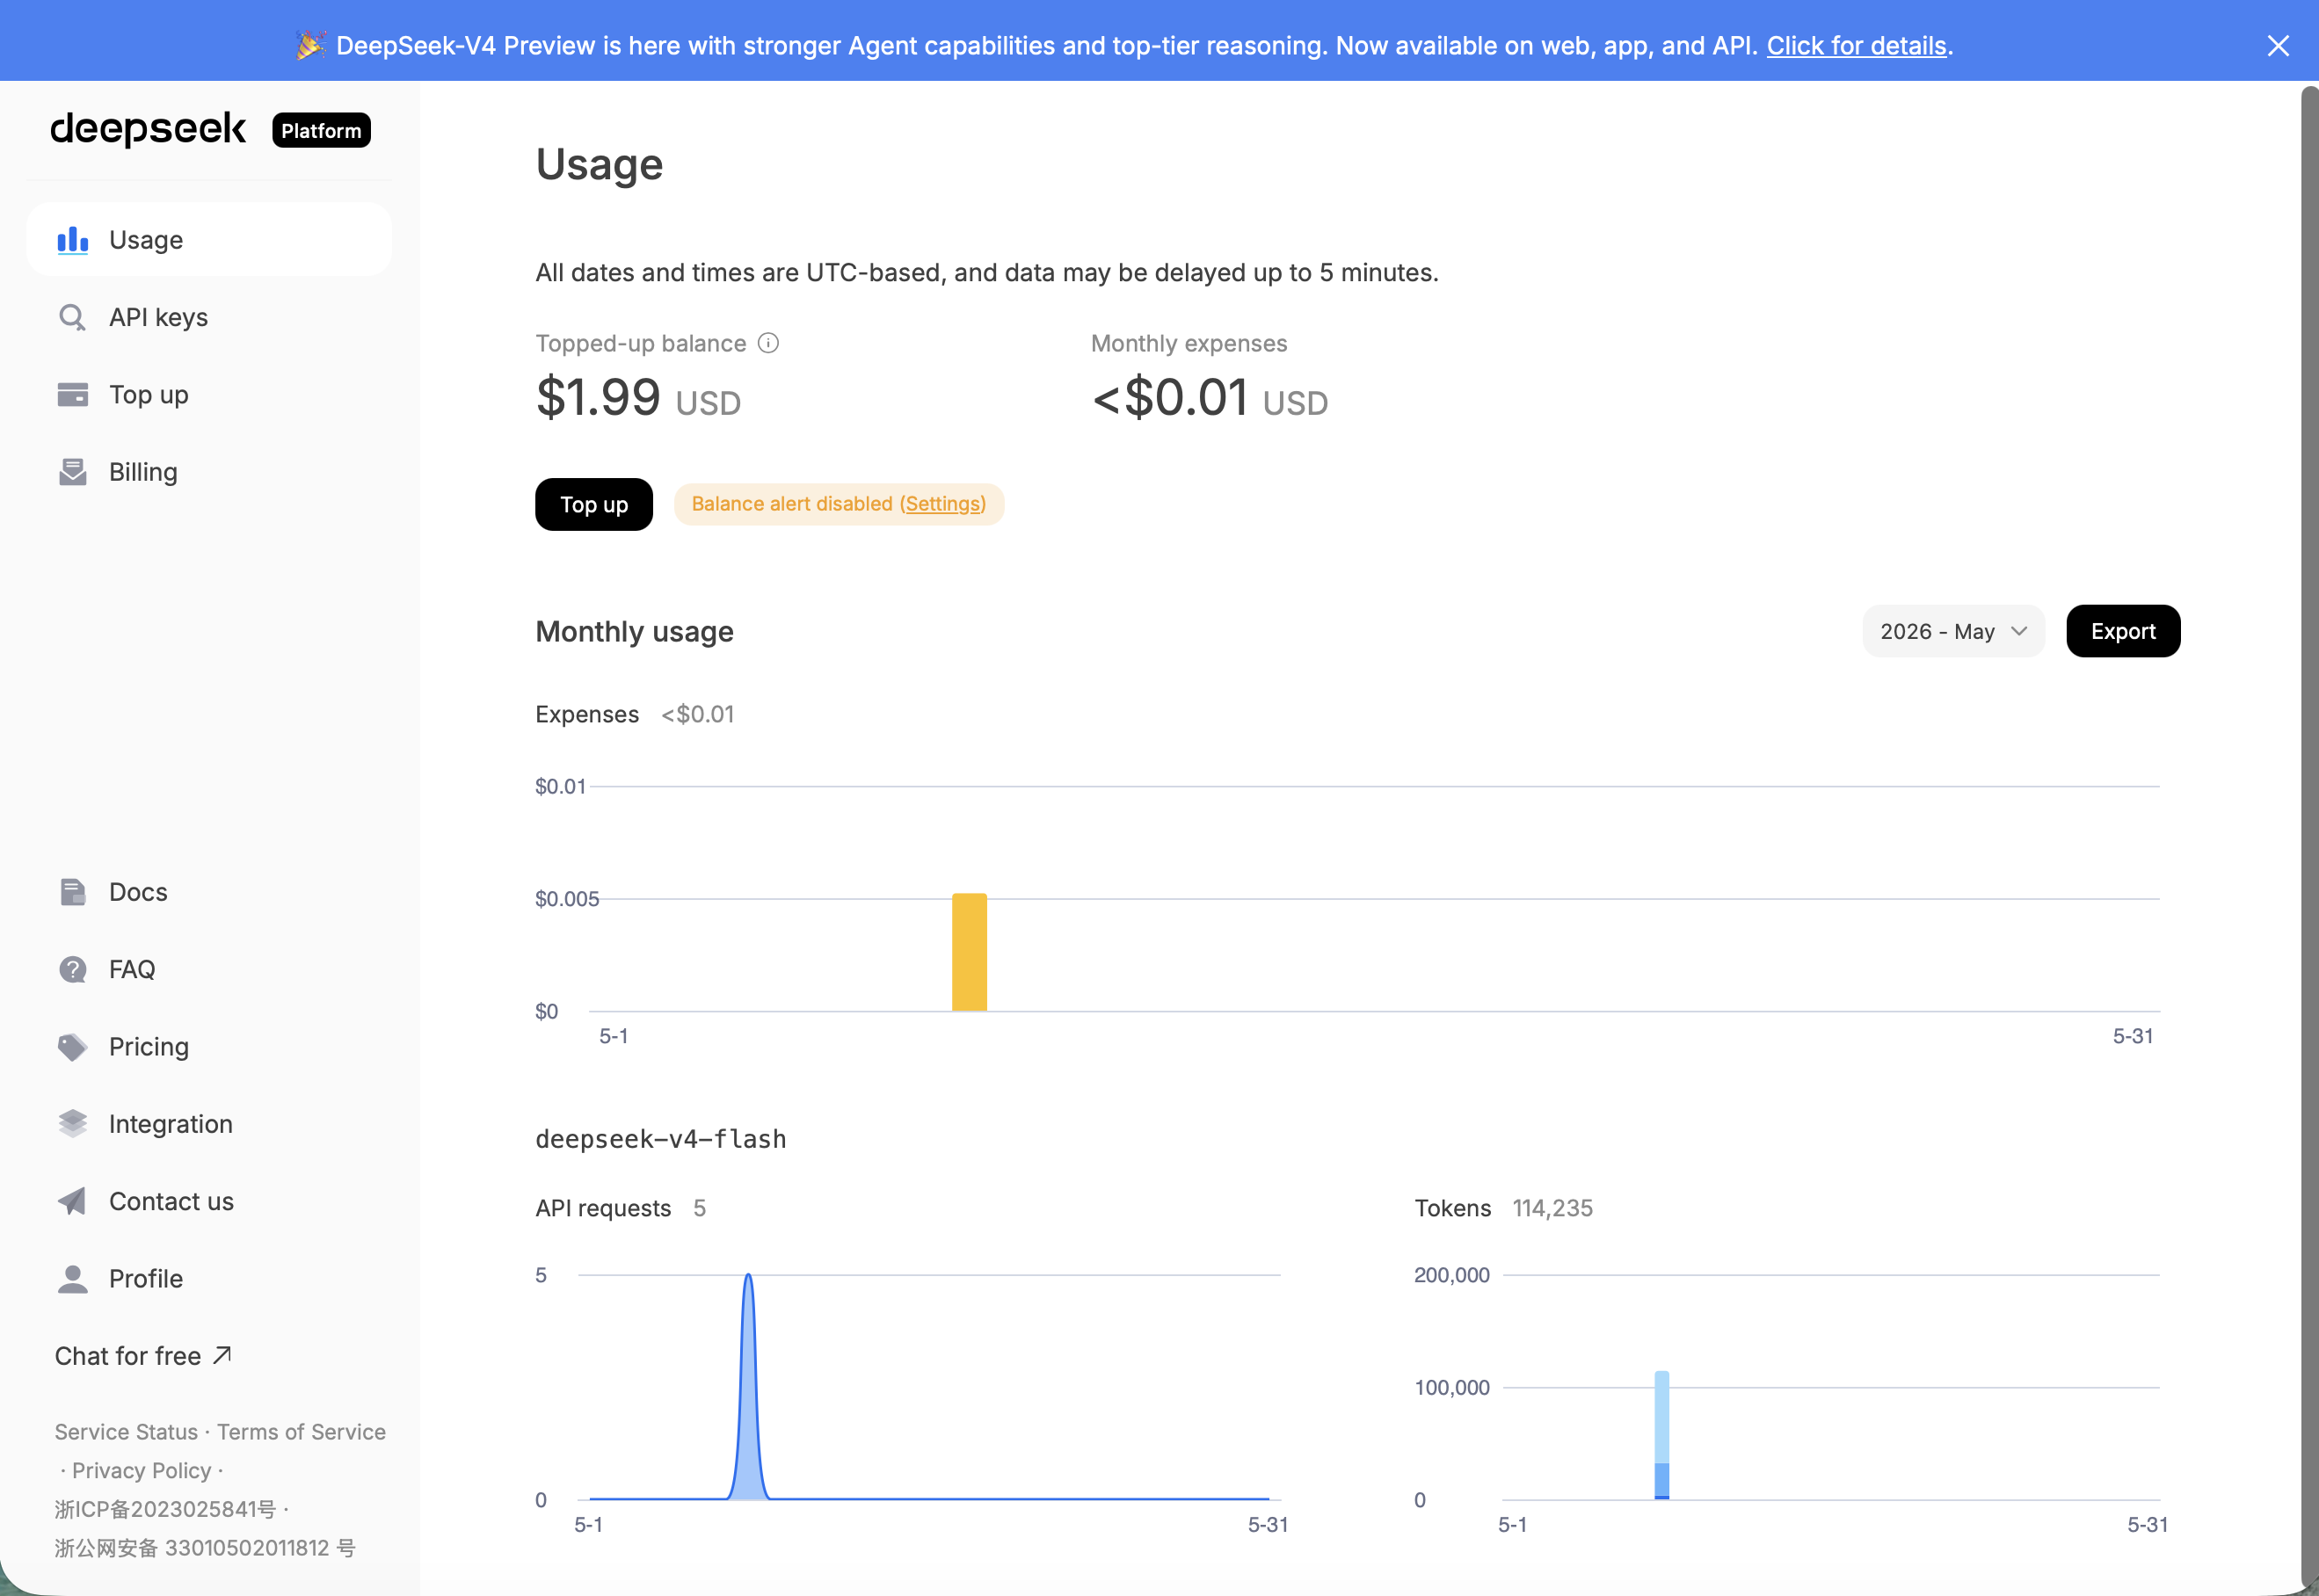Open the Privacy Policy link
The image size is (2319, 1596).
coord(141,1470)
